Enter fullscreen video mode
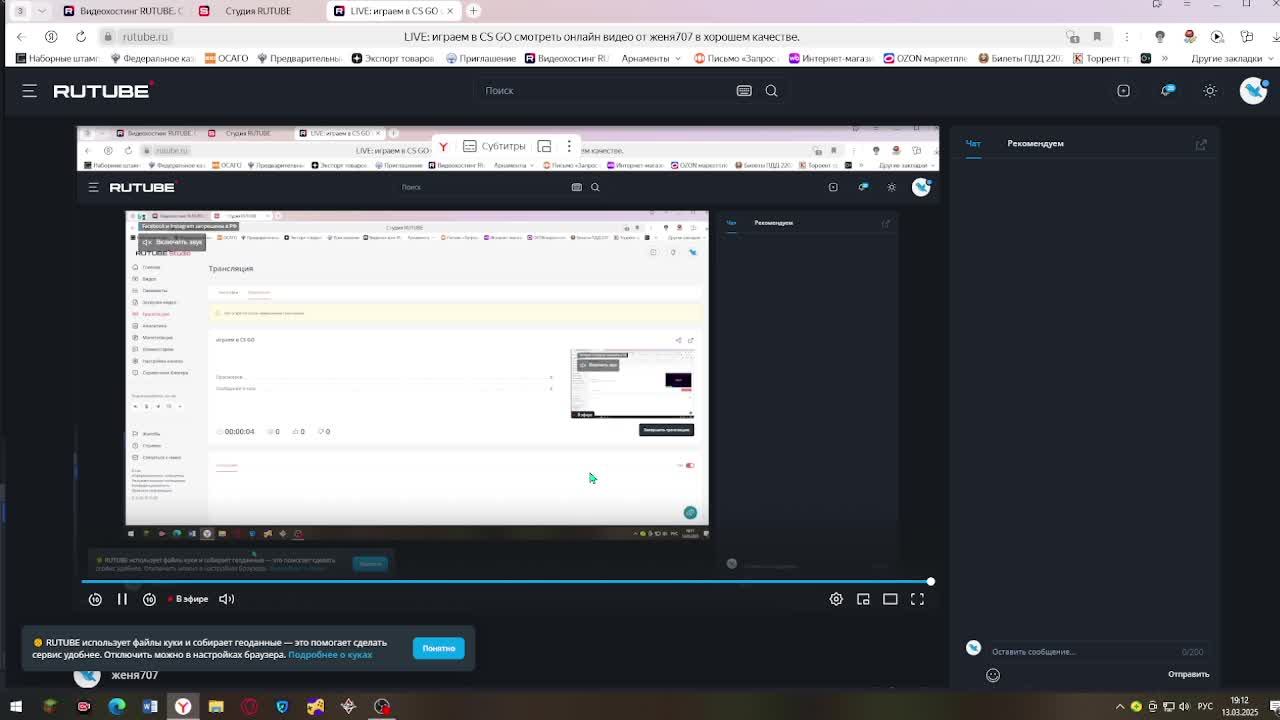The width and height of the screenshot is (1280, 720). click(917, 599)
